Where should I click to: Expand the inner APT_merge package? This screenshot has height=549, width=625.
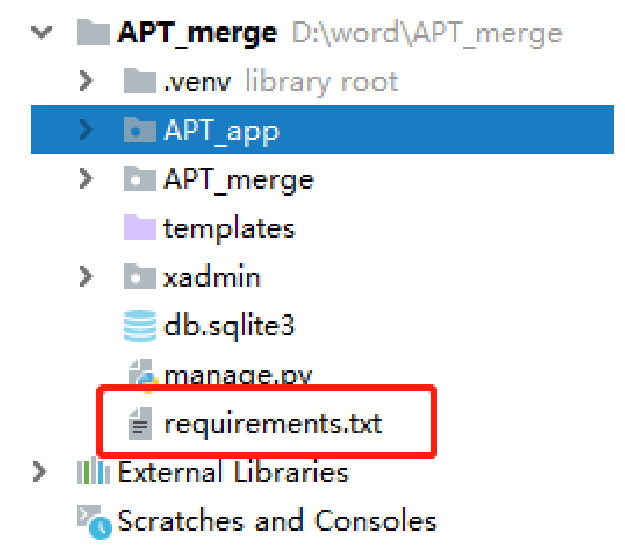click(86, 178)
